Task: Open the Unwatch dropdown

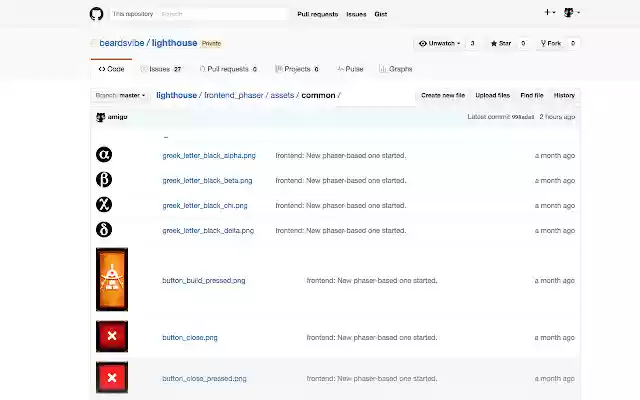Action: 440,43
